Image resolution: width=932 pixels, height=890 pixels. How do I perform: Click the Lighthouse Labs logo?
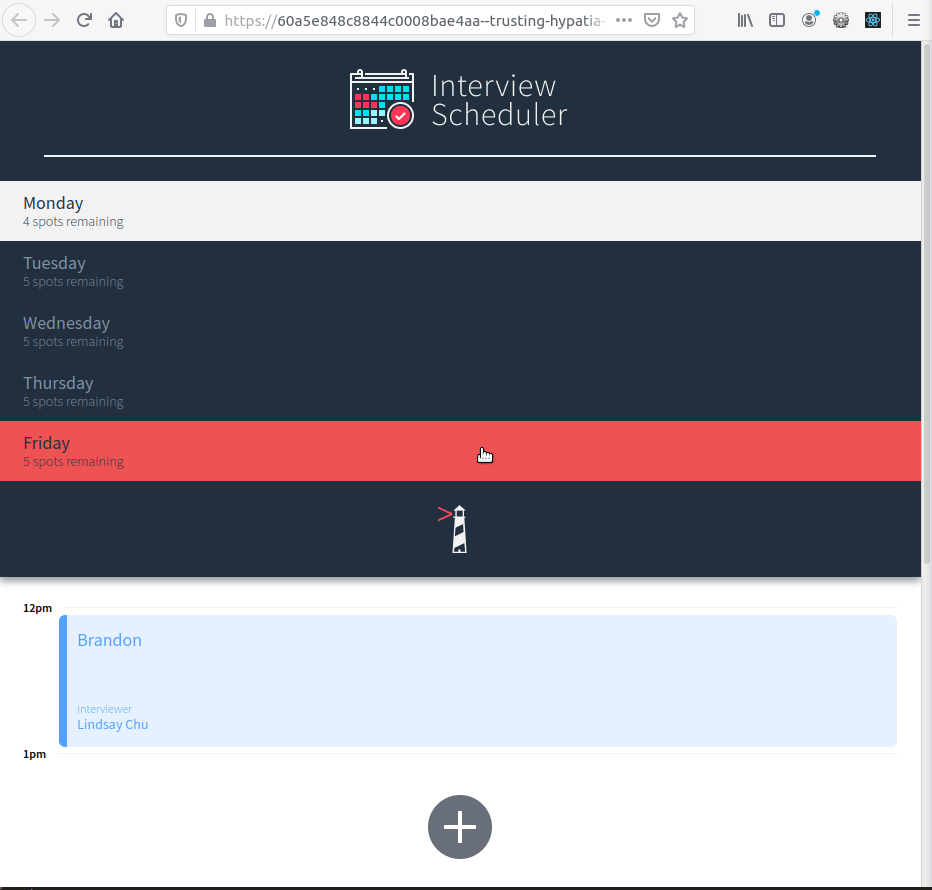coord(454,529)
